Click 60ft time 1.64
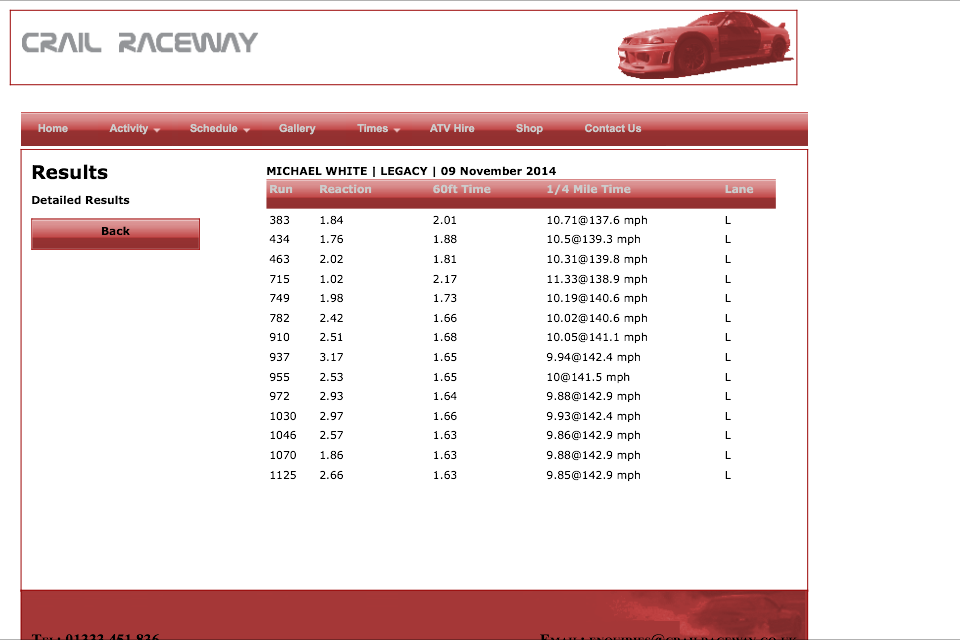The height and width of the screenshot is (640, 960). (445, 396)
